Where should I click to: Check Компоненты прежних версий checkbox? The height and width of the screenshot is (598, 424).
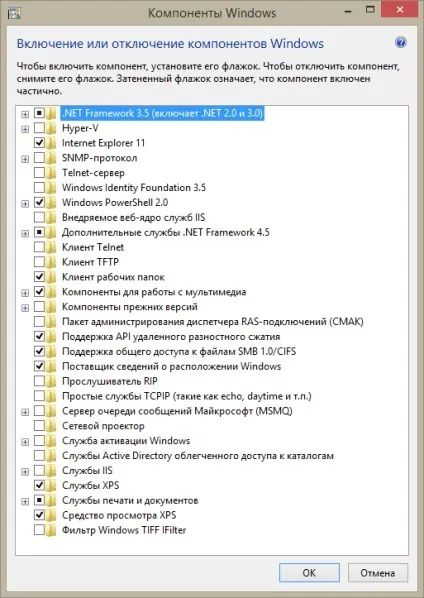pyautogui.click(x=39, y=306)
